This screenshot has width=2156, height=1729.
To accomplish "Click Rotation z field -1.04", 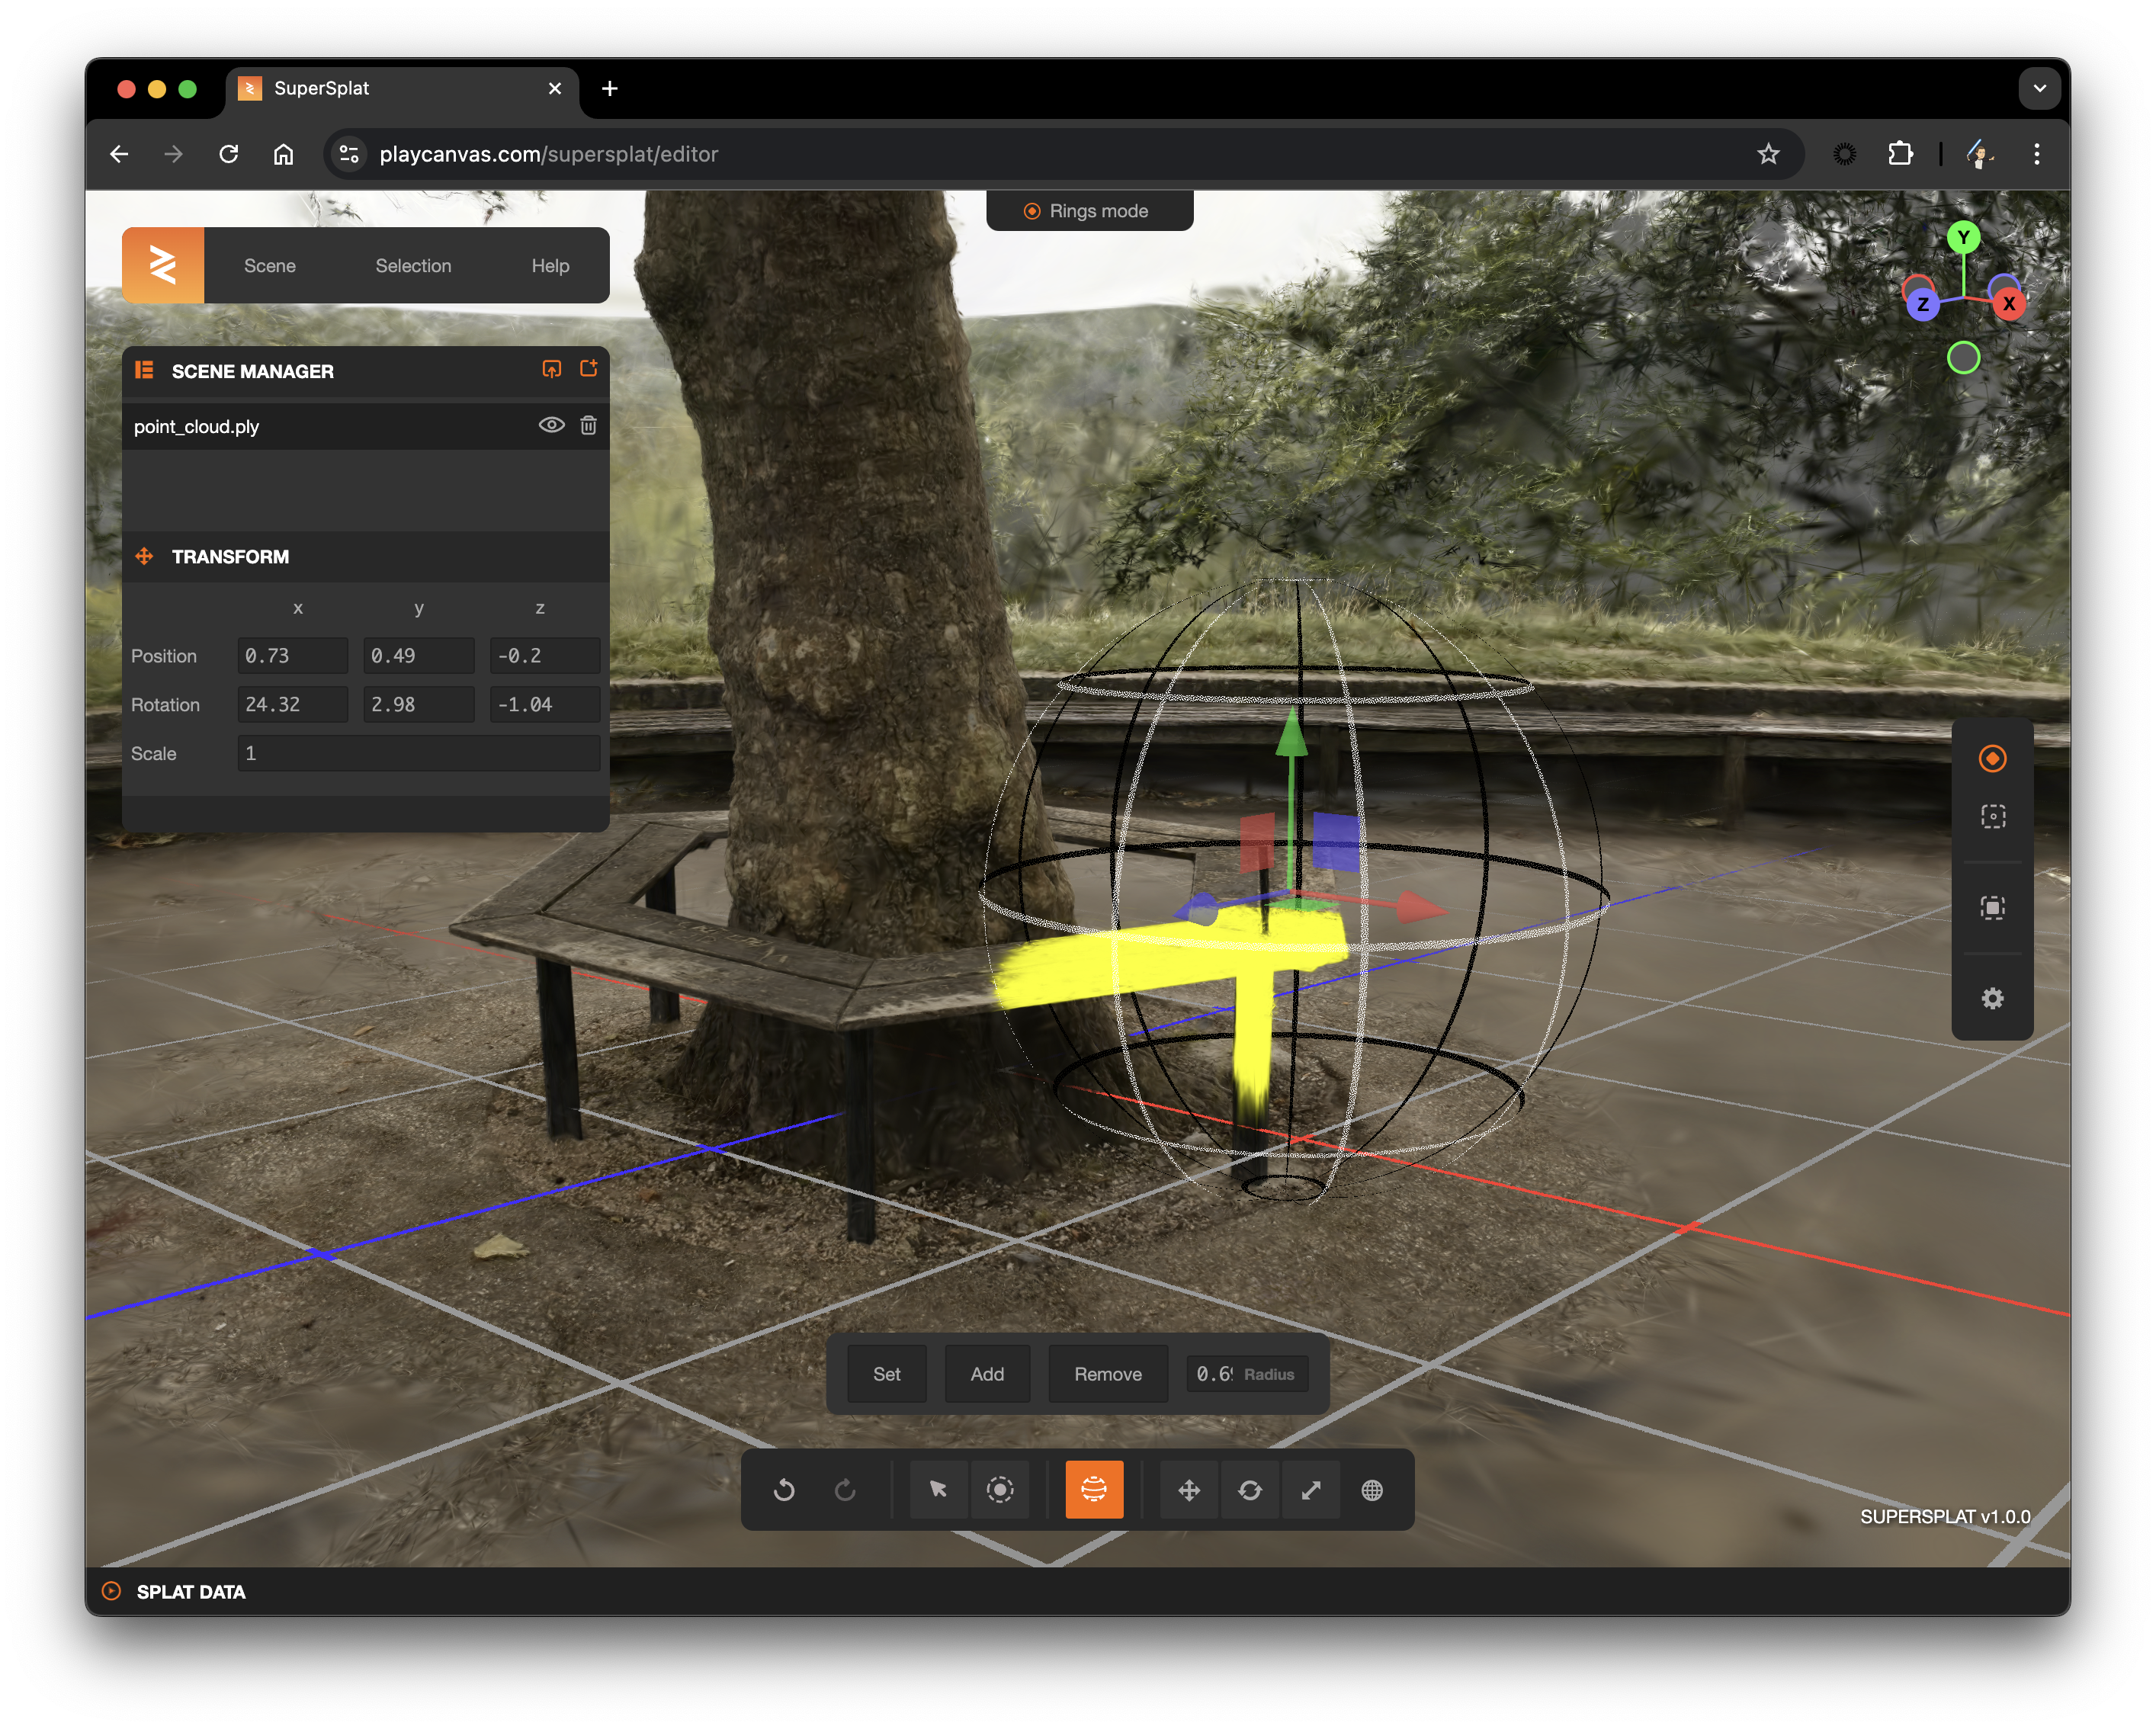I will click(545, 704).
